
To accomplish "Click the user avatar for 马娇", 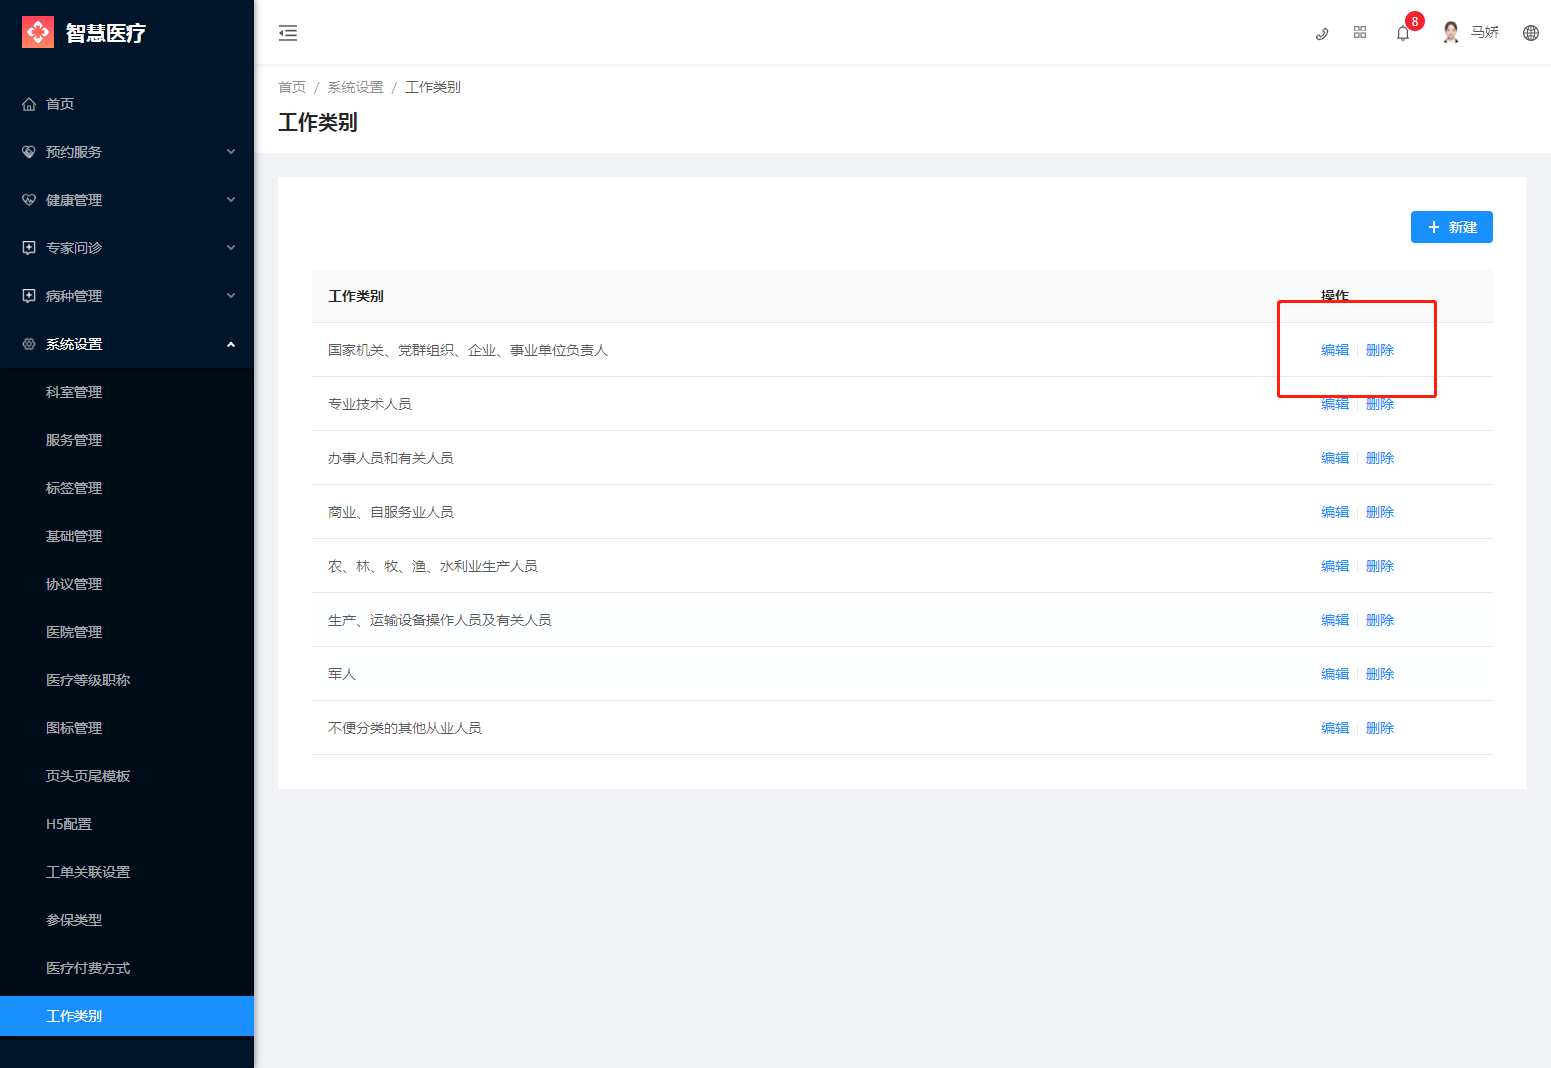I will (1451, 33).
